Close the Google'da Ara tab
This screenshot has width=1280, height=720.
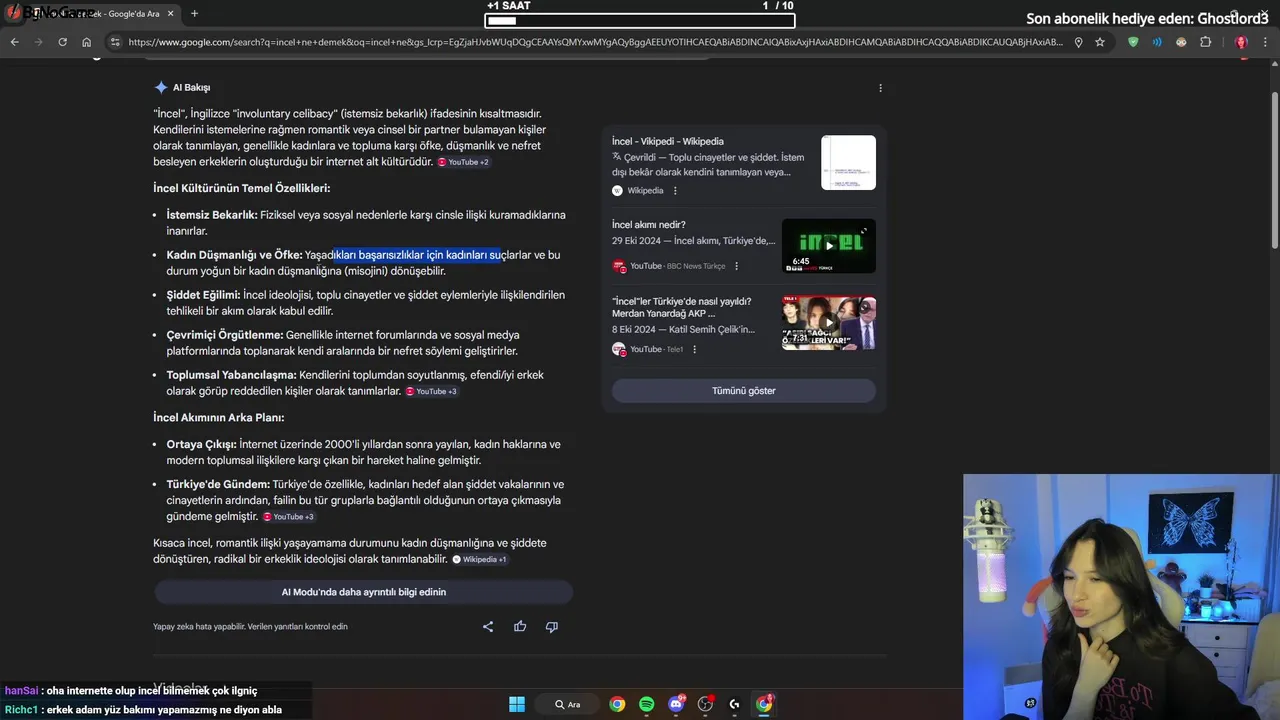(x=171, y=14)
